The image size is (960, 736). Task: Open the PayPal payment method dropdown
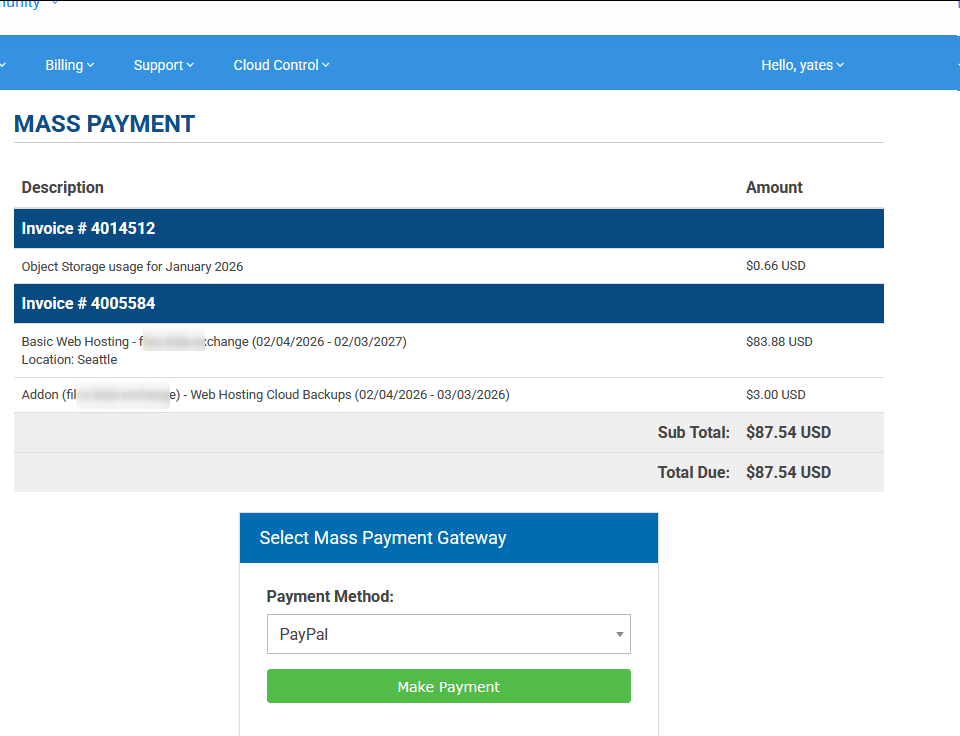coord(448,634)
